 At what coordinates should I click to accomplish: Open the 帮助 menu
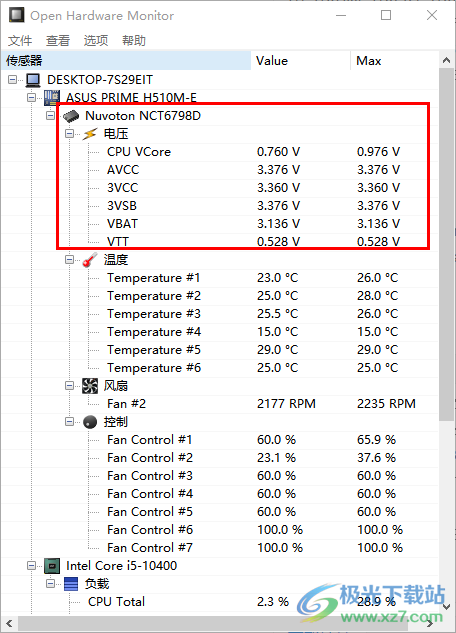pos(134,40)
